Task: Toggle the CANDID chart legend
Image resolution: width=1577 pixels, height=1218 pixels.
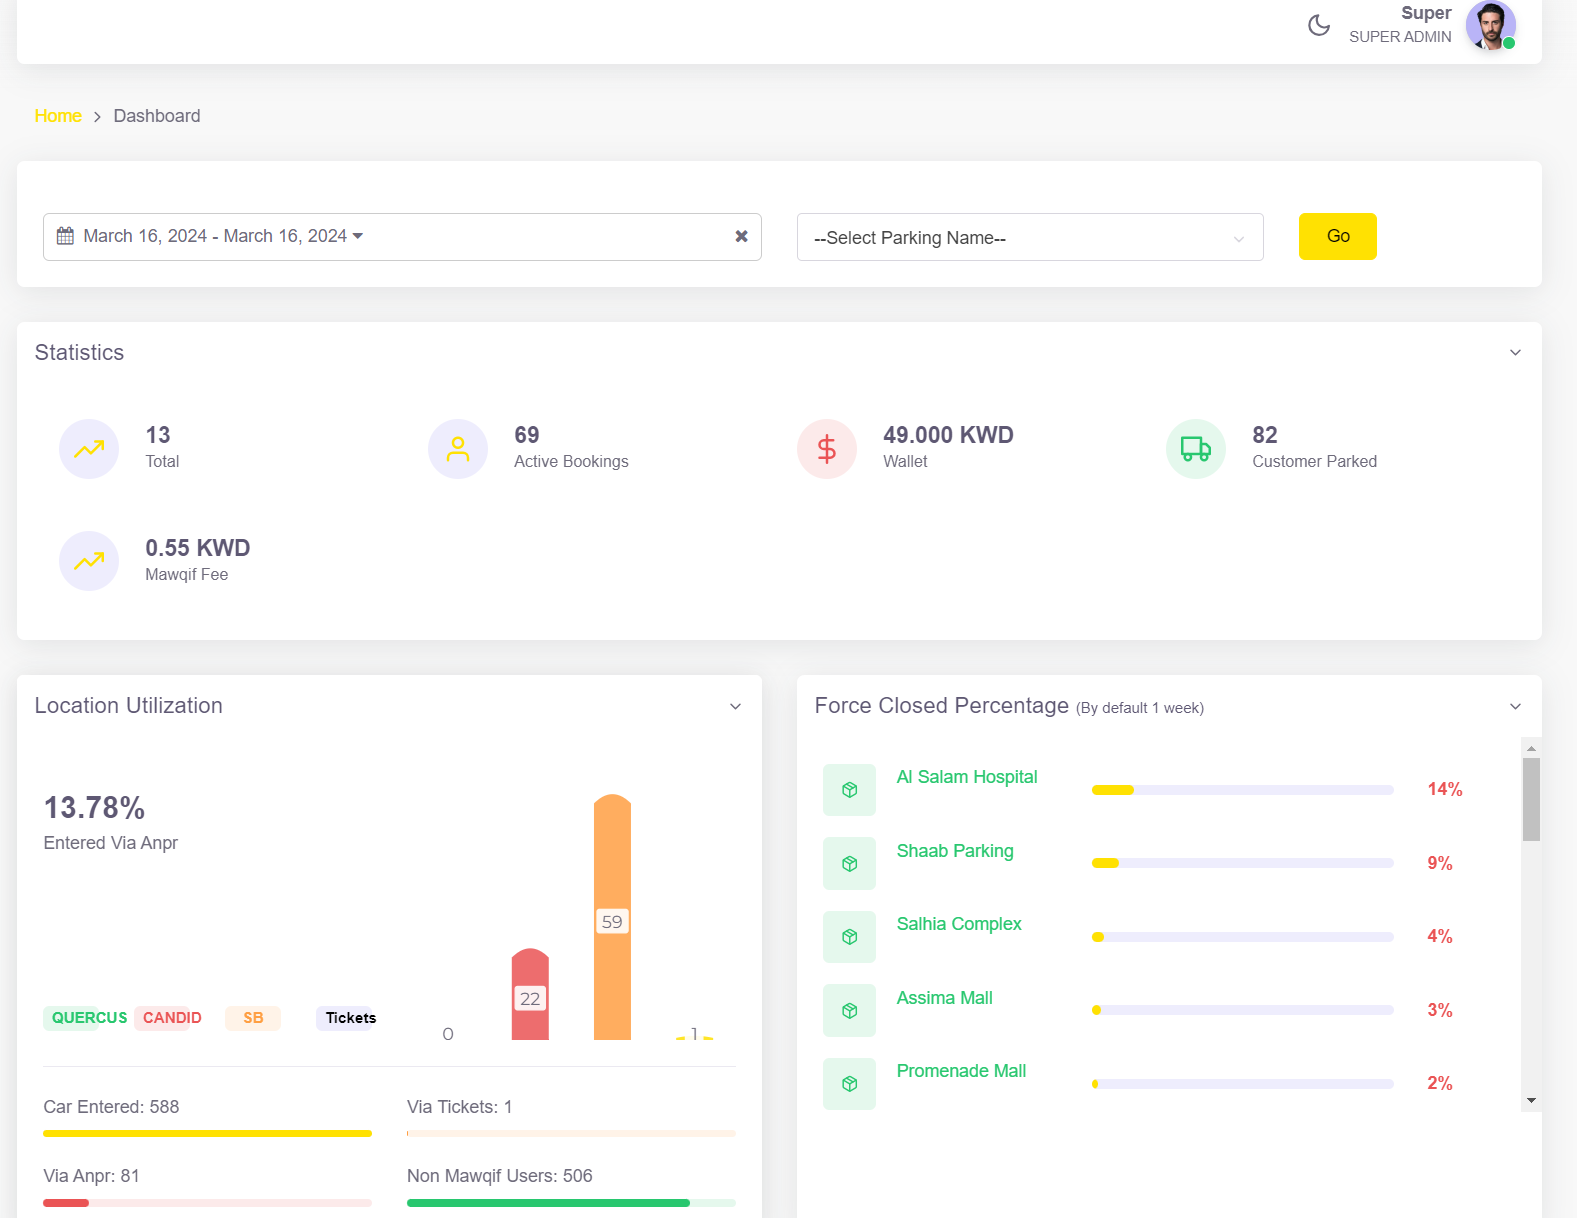Action: coord(171,1018)
